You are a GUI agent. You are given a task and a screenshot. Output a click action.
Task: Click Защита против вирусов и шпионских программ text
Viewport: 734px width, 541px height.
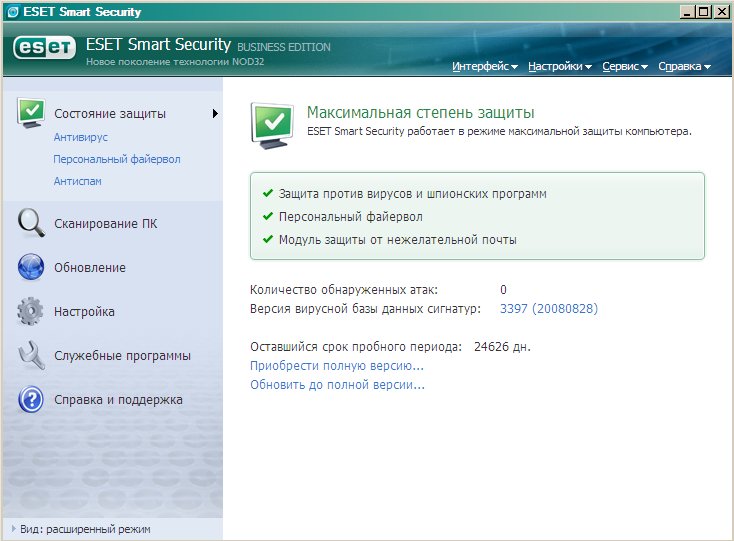coord(412,194)
